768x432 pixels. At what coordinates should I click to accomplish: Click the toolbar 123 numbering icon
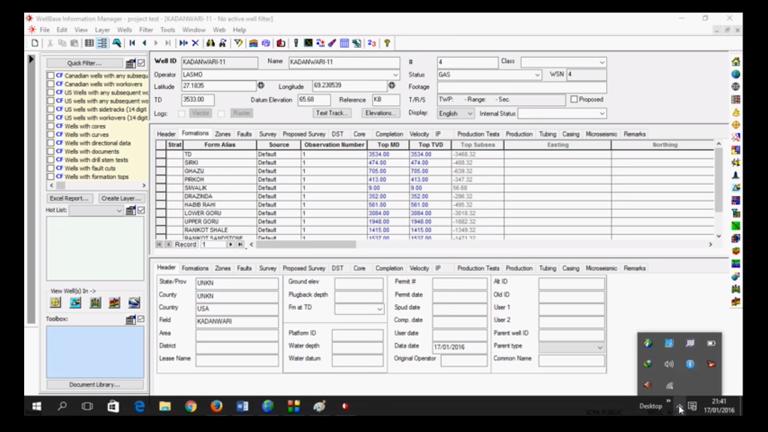[x=372, y=43]
